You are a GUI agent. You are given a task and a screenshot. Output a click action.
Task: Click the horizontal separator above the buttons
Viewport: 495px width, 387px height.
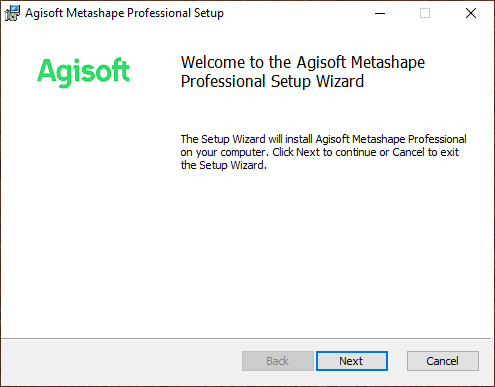[x=246, y=339]
